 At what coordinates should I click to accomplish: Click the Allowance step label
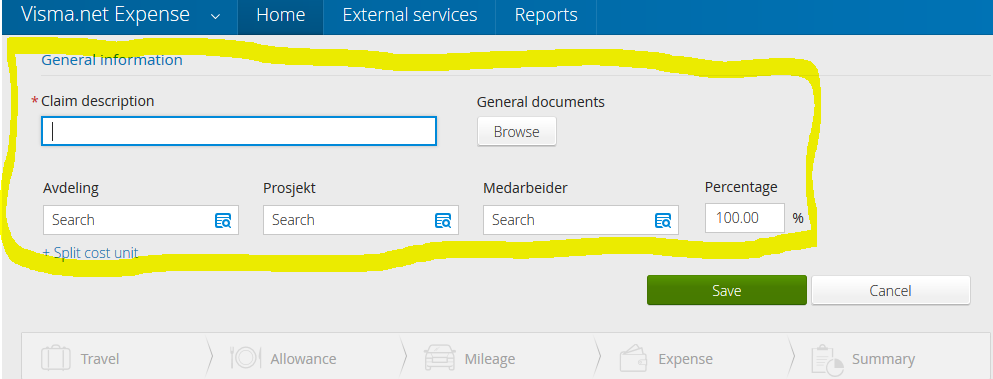303,359
